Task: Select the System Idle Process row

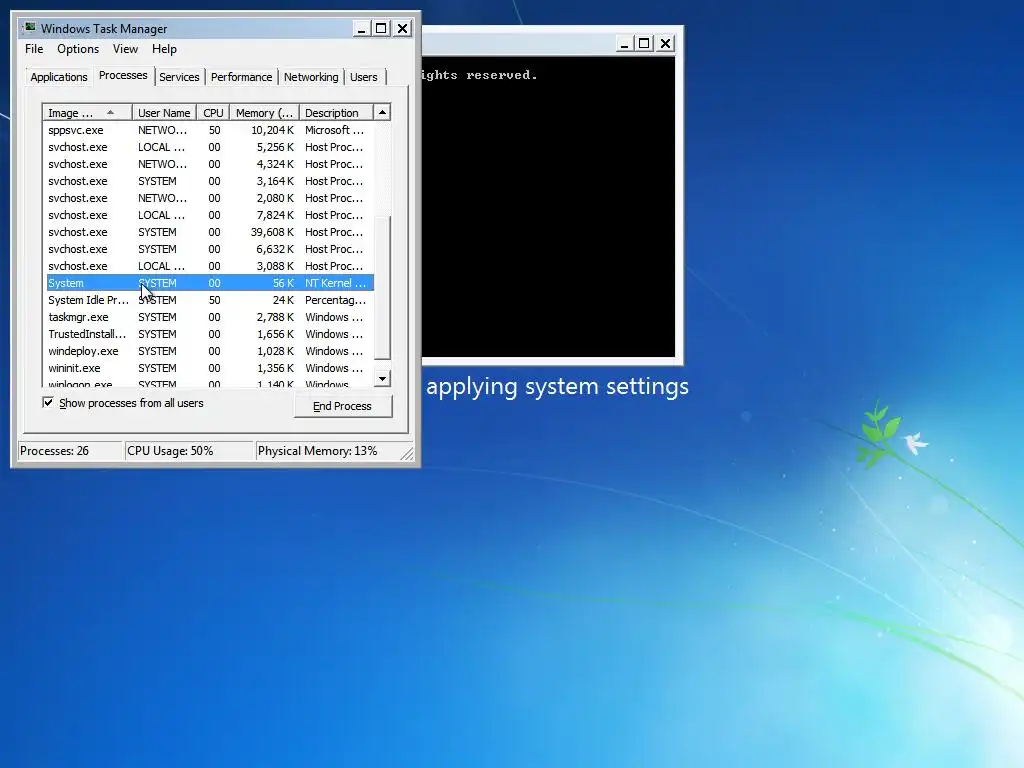Action: point(208,300)
